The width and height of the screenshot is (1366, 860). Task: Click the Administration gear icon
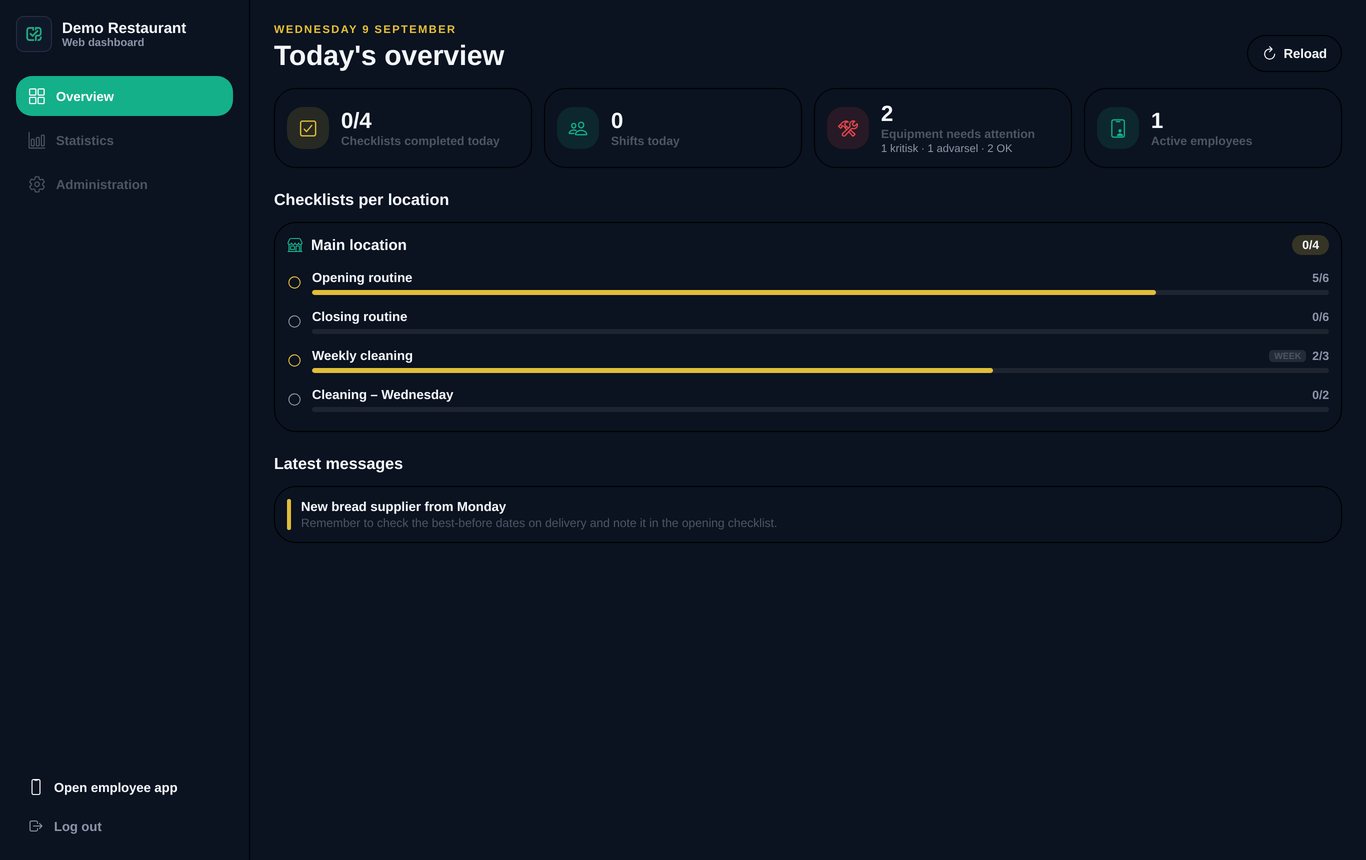[x=37, y=184]
